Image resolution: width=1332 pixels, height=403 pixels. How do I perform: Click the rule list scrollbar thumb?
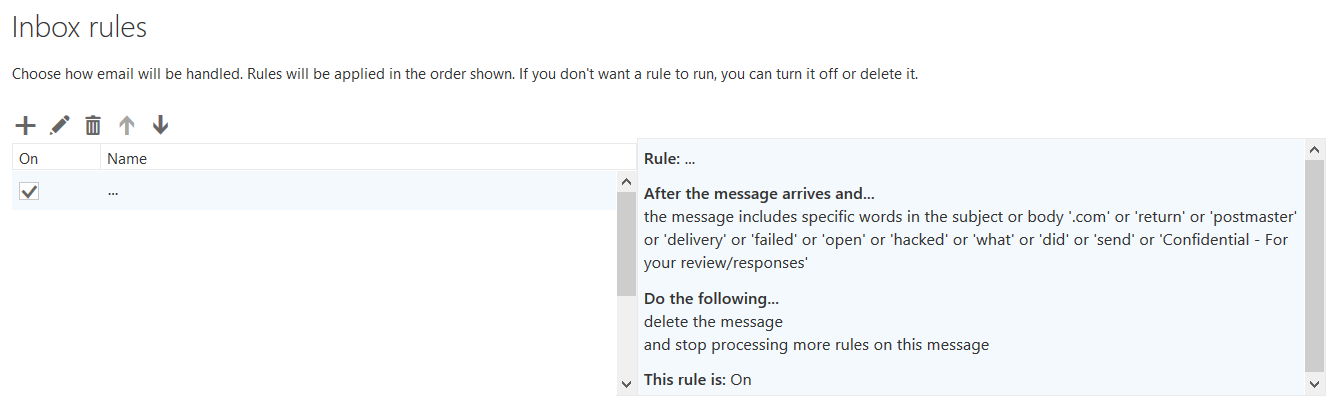pyautogui.click(x=626, y=243)
